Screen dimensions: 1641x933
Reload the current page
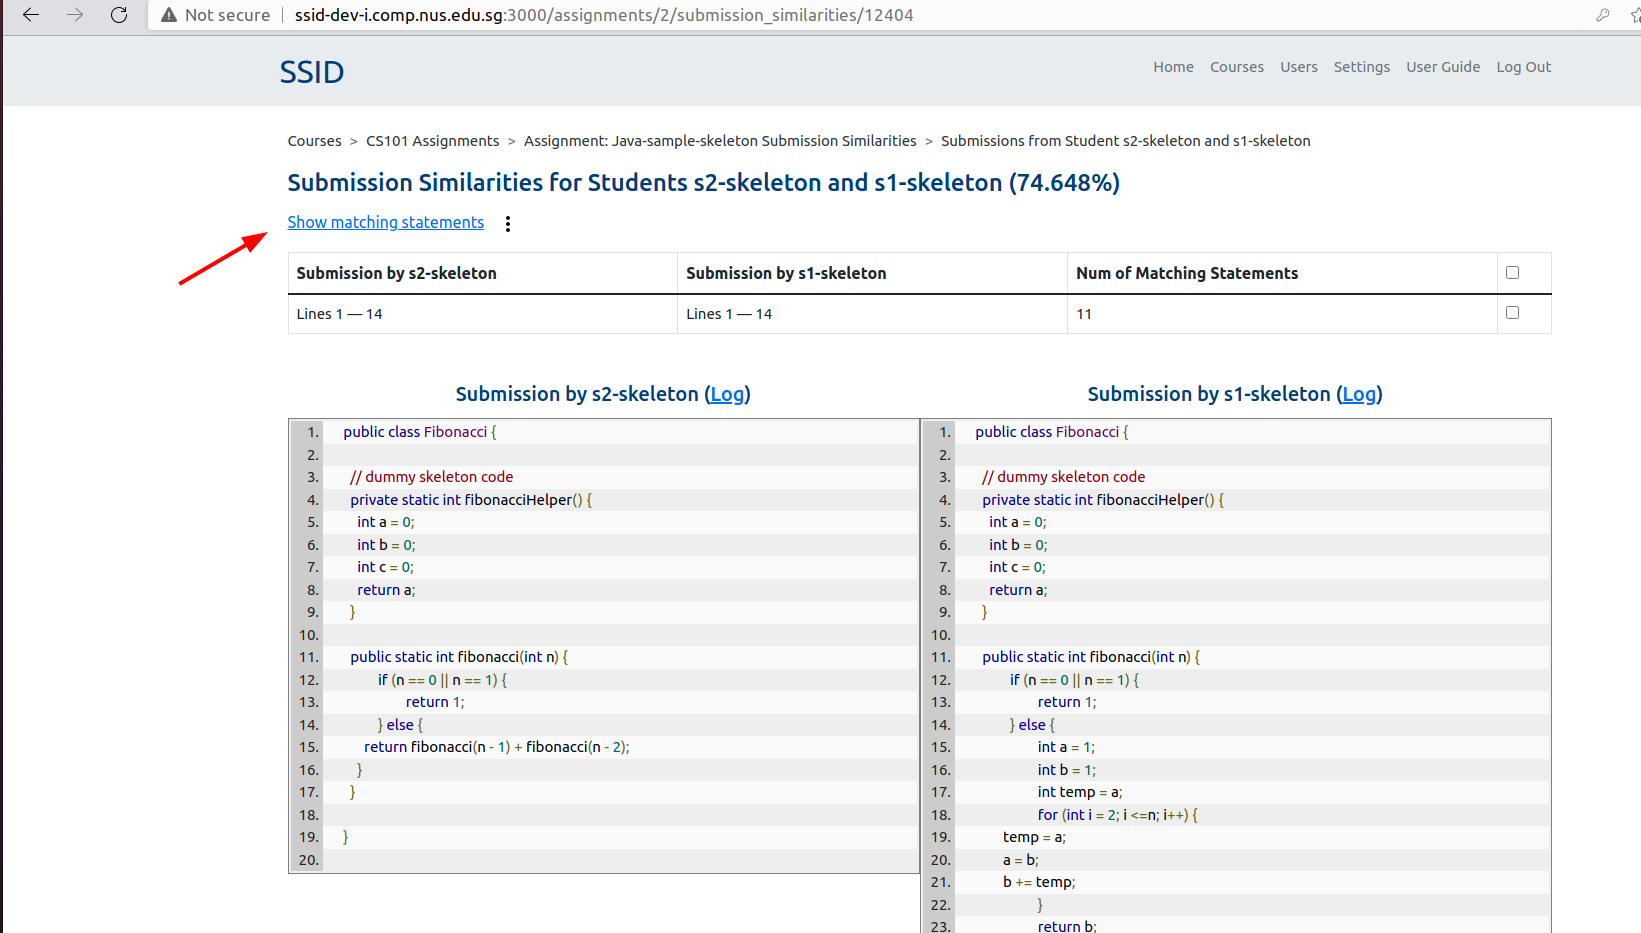[x=119, y=15]
